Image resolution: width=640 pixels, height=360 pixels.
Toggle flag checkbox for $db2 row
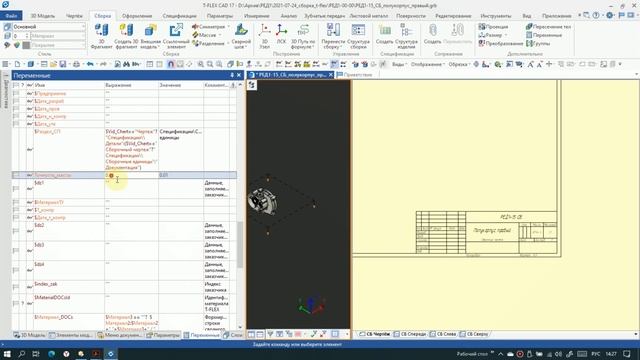click(16, 231)
